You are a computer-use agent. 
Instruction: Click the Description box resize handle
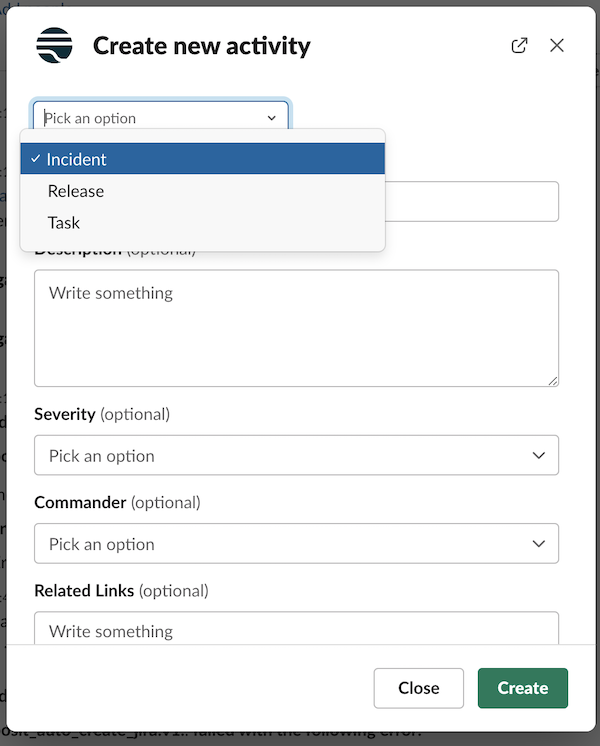552,380
